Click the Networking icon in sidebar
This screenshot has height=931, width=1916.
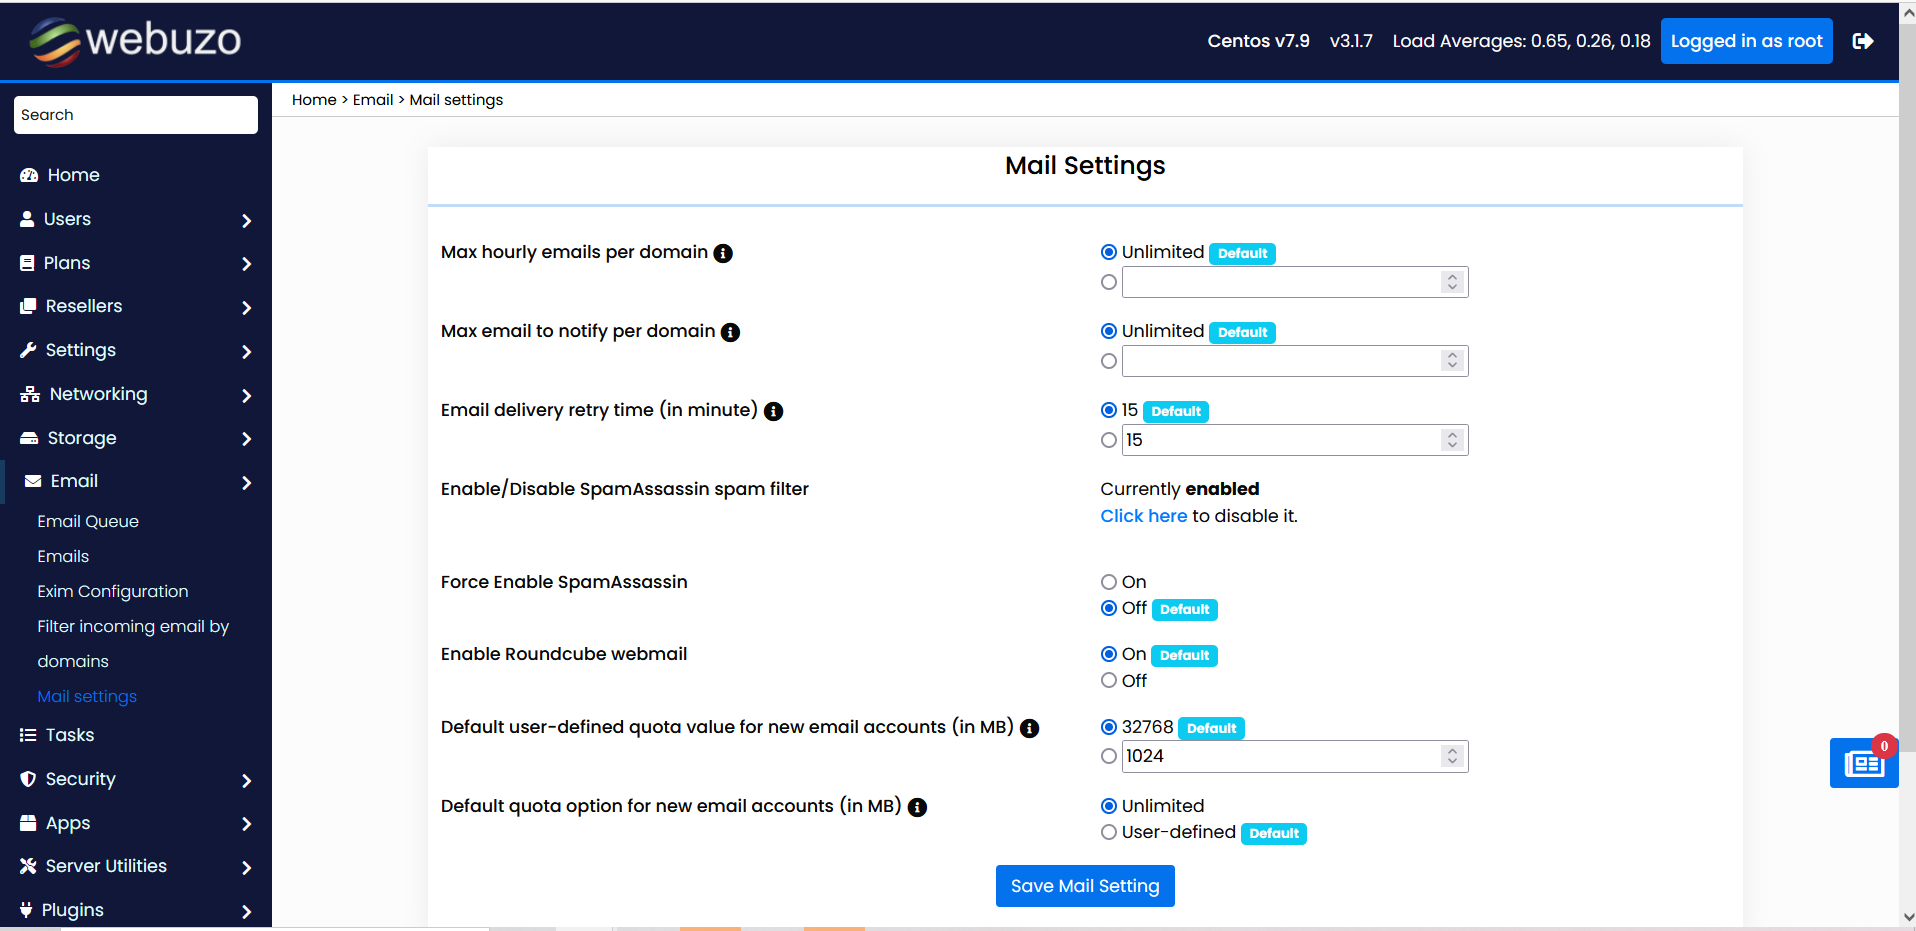tap(30, 394)
